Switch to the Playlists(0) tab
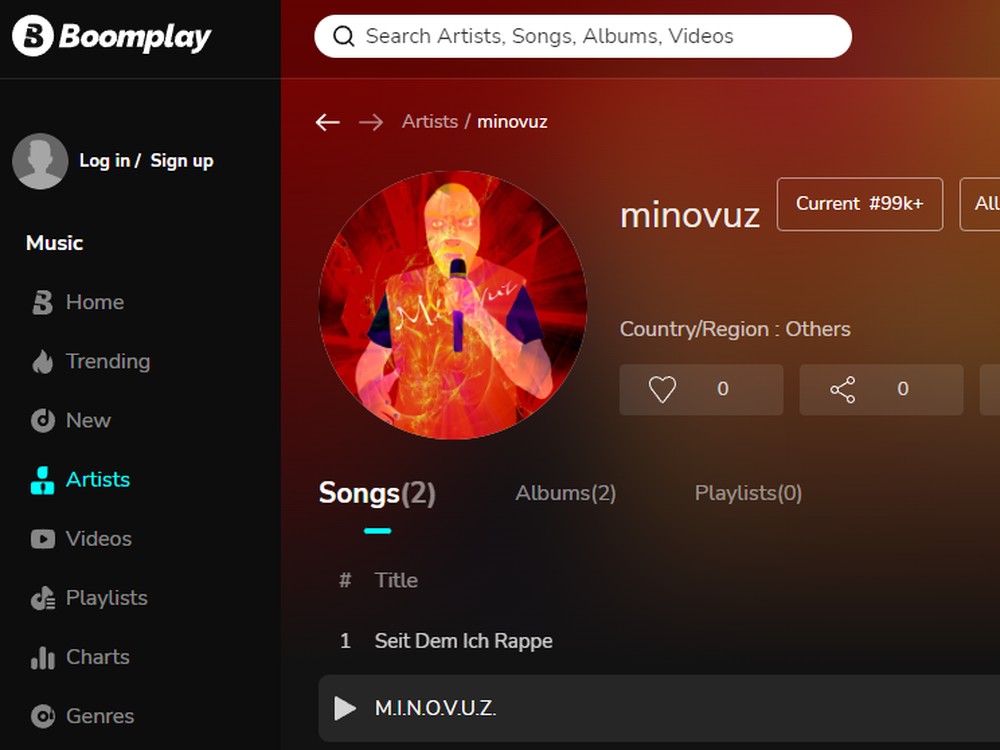1000x750 pixels. [x=748, y=493]
